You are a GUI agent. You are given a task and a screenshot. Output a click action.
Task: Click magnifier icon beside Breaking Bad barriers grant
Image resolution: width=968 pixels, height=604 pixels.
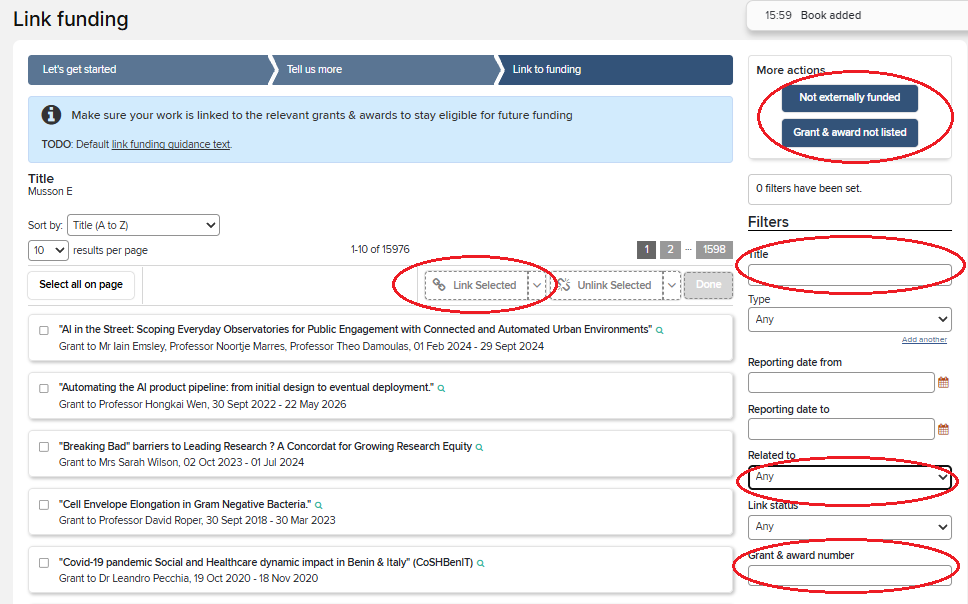click(x=480, y=447)
